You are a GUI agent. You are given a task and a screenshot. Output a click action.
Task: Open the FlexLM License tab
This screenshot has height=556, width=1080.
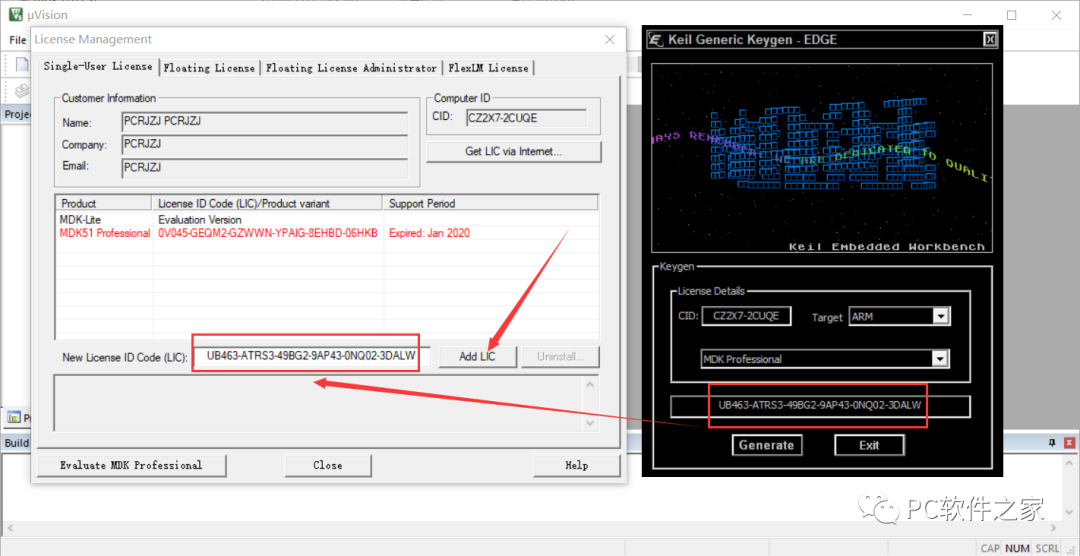click(x=488, y=68)
